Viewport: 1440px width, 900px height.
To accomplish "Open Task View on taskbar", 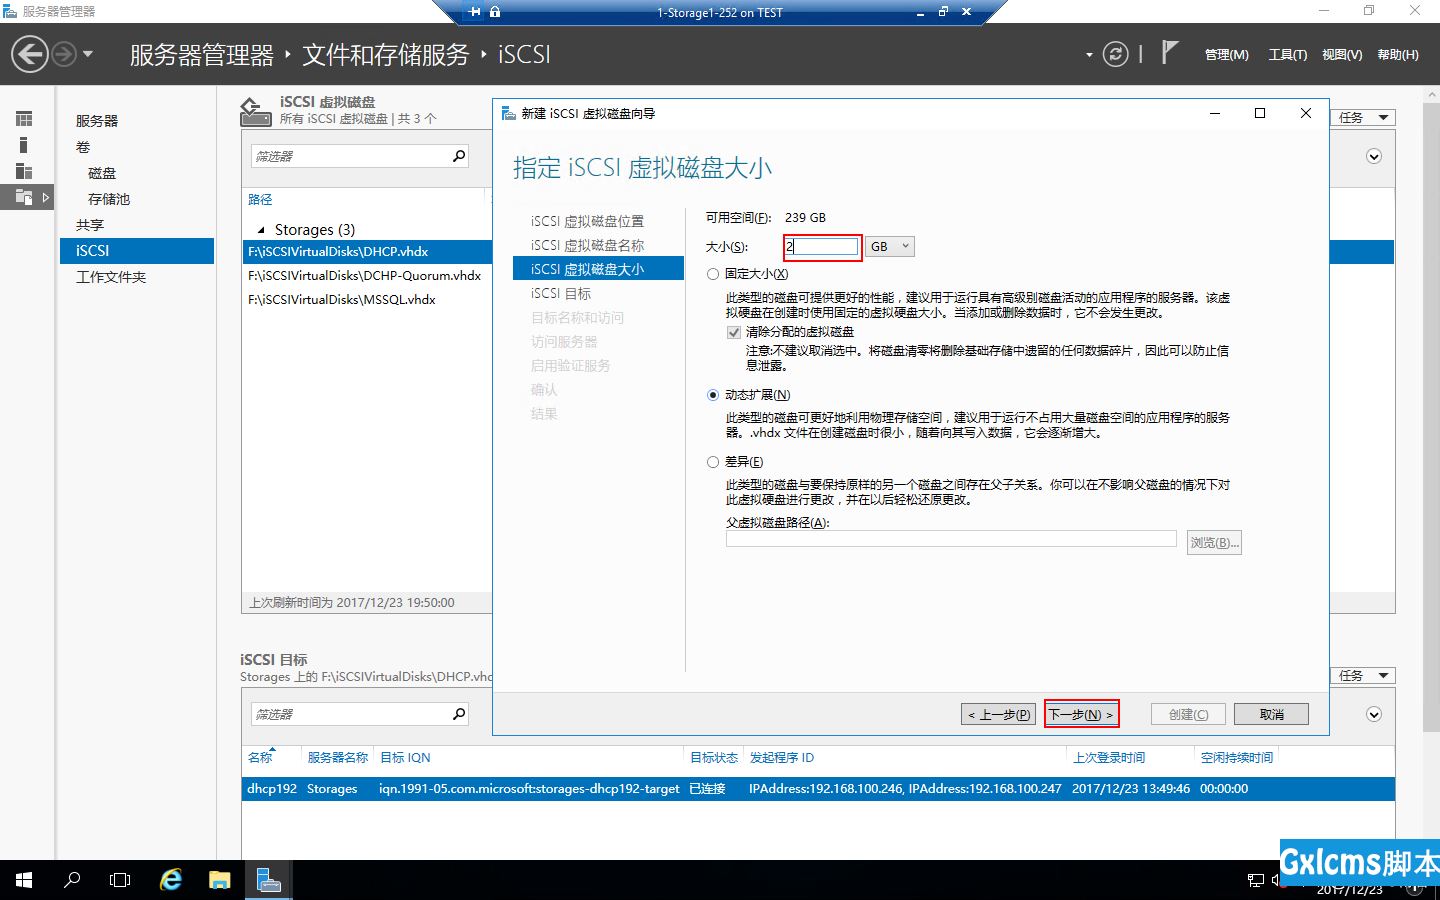I will click(120, 880).
